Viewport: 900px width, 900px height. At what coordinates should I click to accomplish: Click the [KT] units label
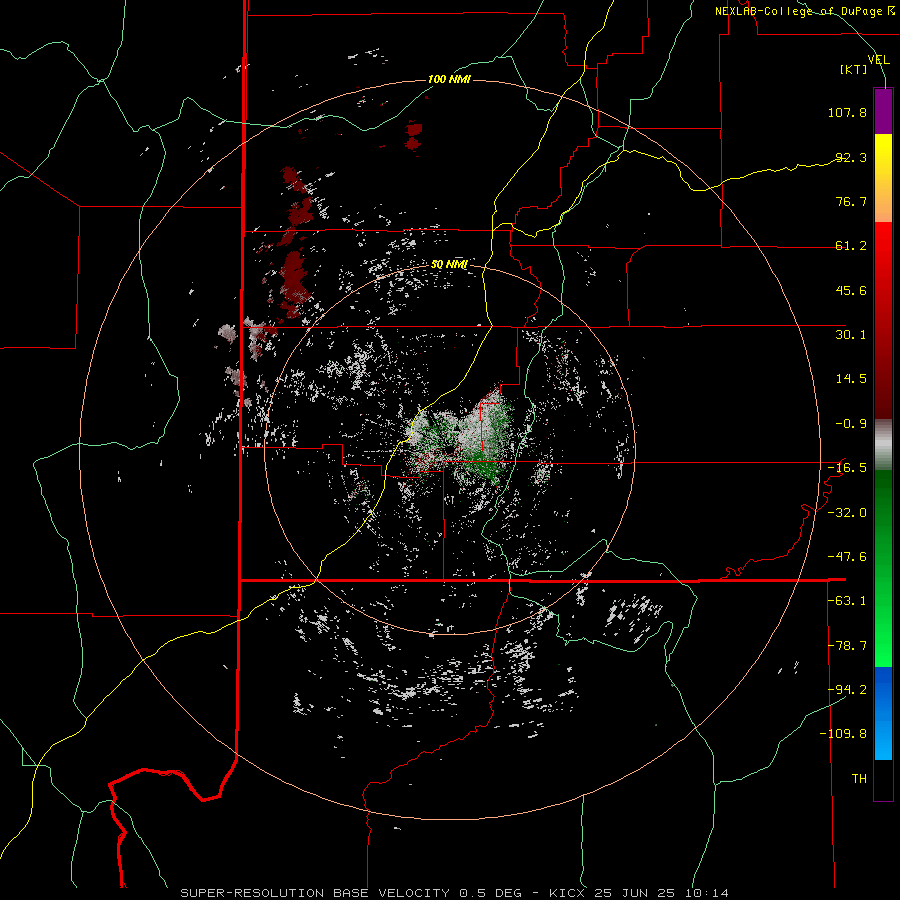click(x=854, y=69)
